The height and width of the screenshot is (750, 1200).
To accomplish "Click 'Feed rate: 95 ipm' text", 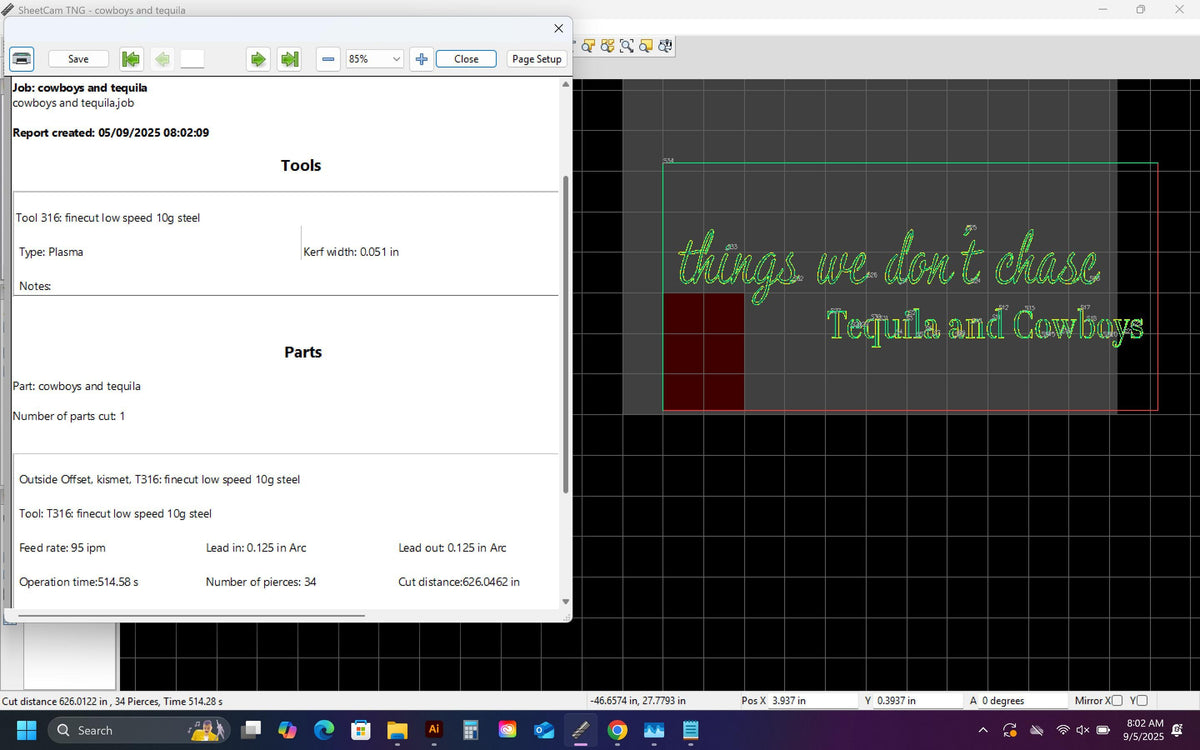I will coord(62,548).
